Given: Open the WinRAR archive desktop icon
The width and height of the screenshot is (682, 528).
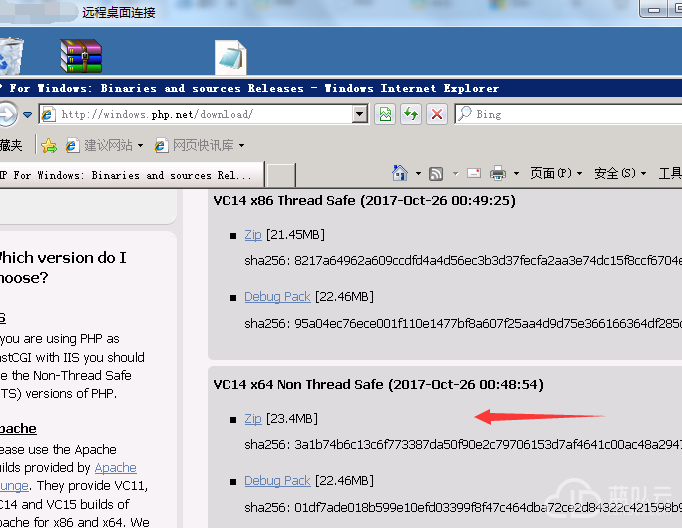Looking at the screenshot, I should click(x=81, y=56).
